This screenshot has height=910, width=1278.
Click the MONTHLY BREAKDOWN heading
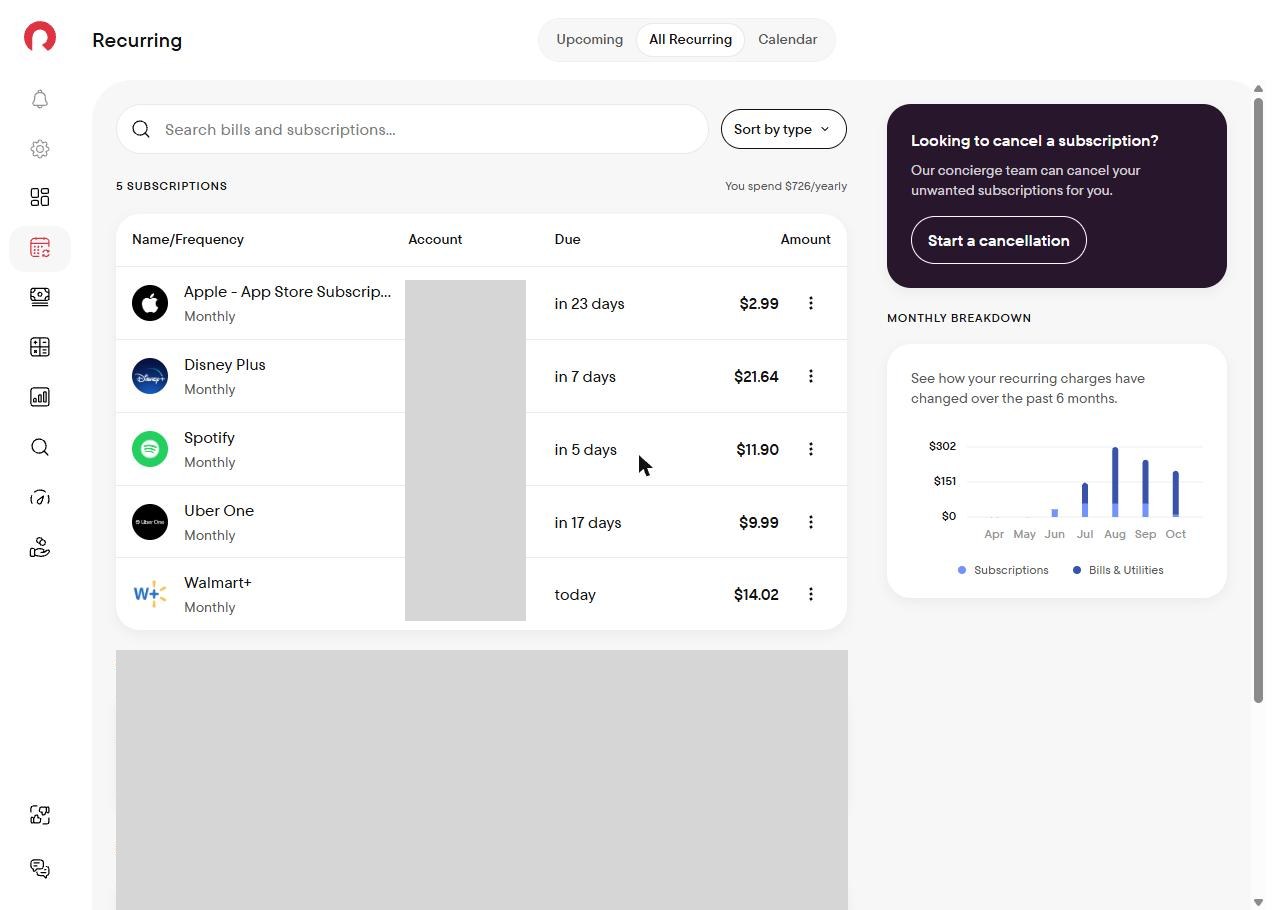(x=959, y=318)
